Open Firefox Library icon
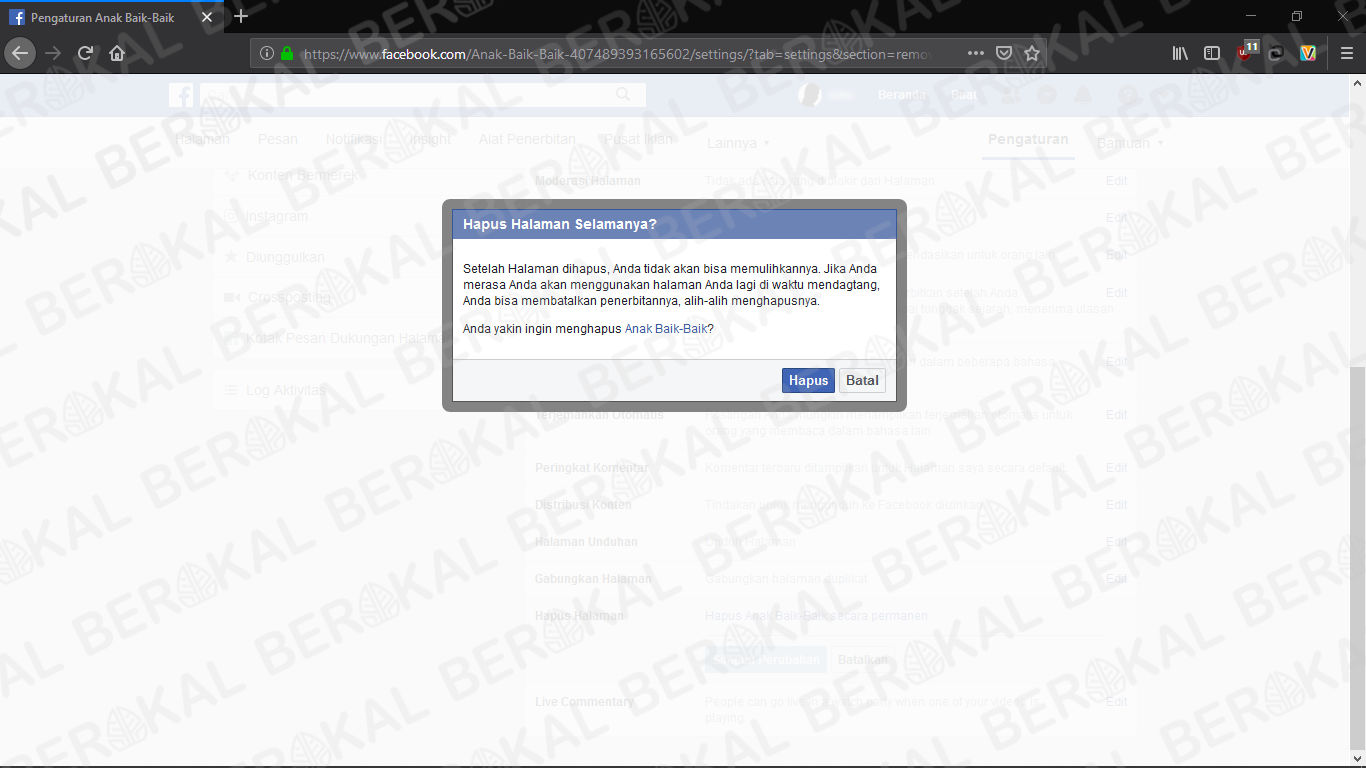 [x=1180, y=53]
